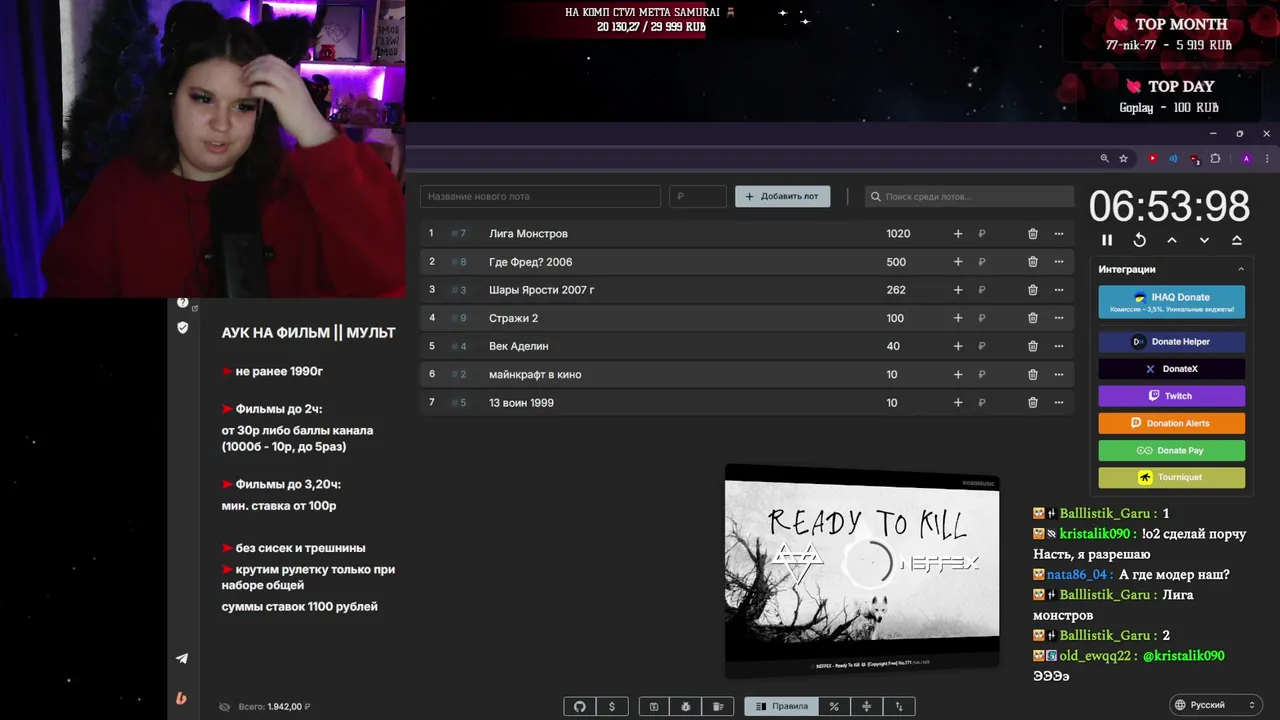Screen dimensions: 1280x720
Task: Click the bug report icon
Action: [686, 706]
